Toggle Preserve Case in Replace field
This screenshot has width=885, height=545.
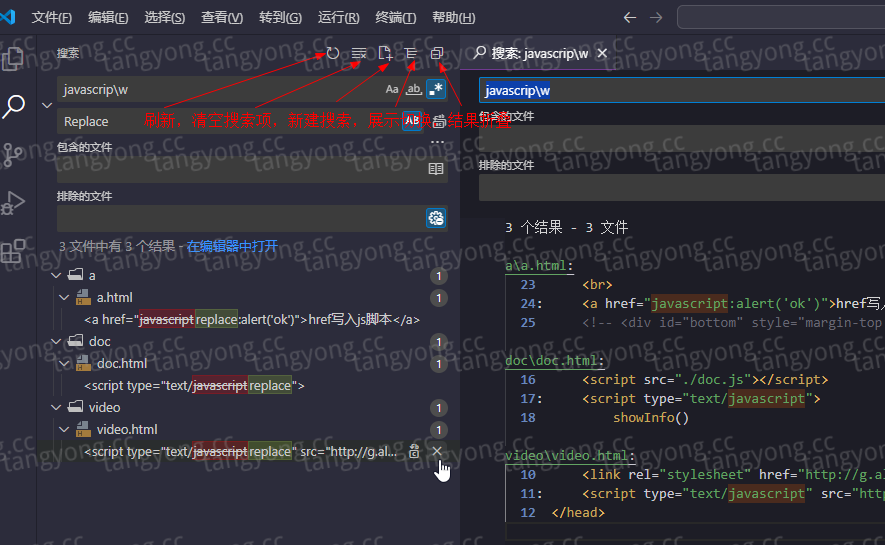point(412,121)
